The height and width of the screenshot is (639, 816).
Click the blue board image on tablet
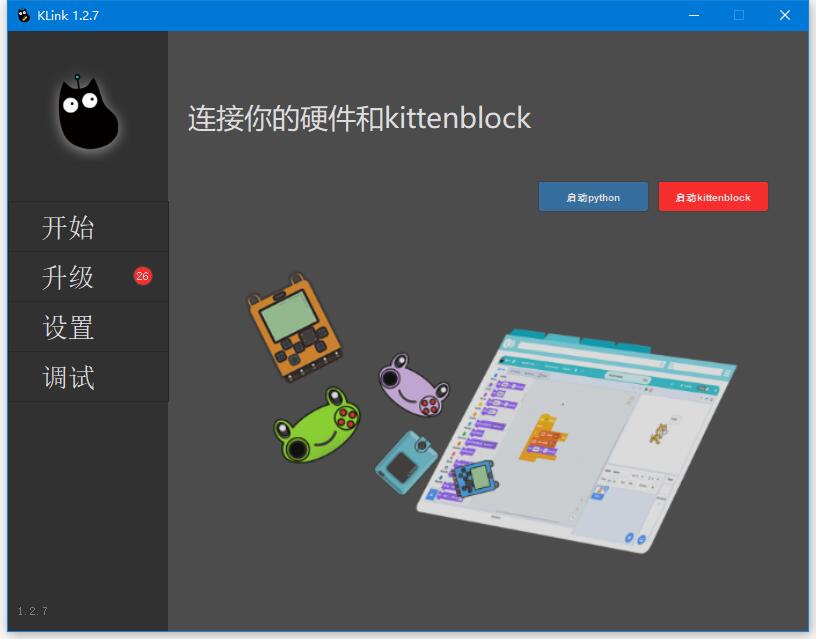tap(475, 478)
